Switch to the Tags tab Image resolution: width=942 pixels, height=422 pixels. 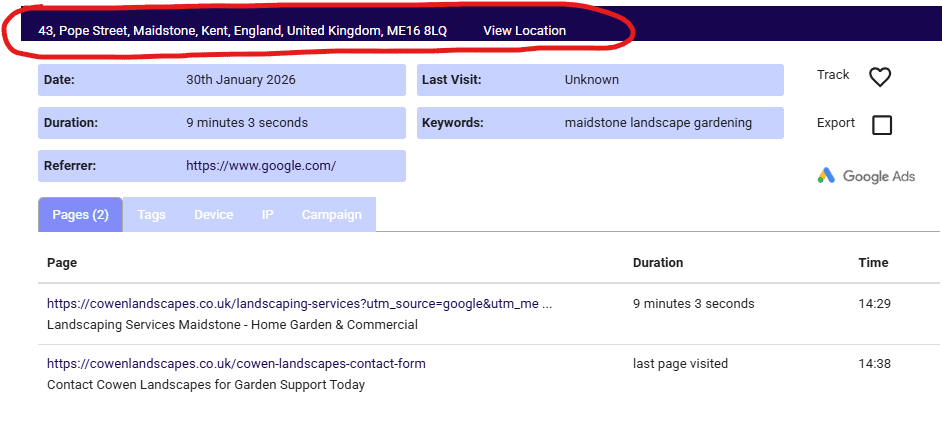[x=152, y=215]
